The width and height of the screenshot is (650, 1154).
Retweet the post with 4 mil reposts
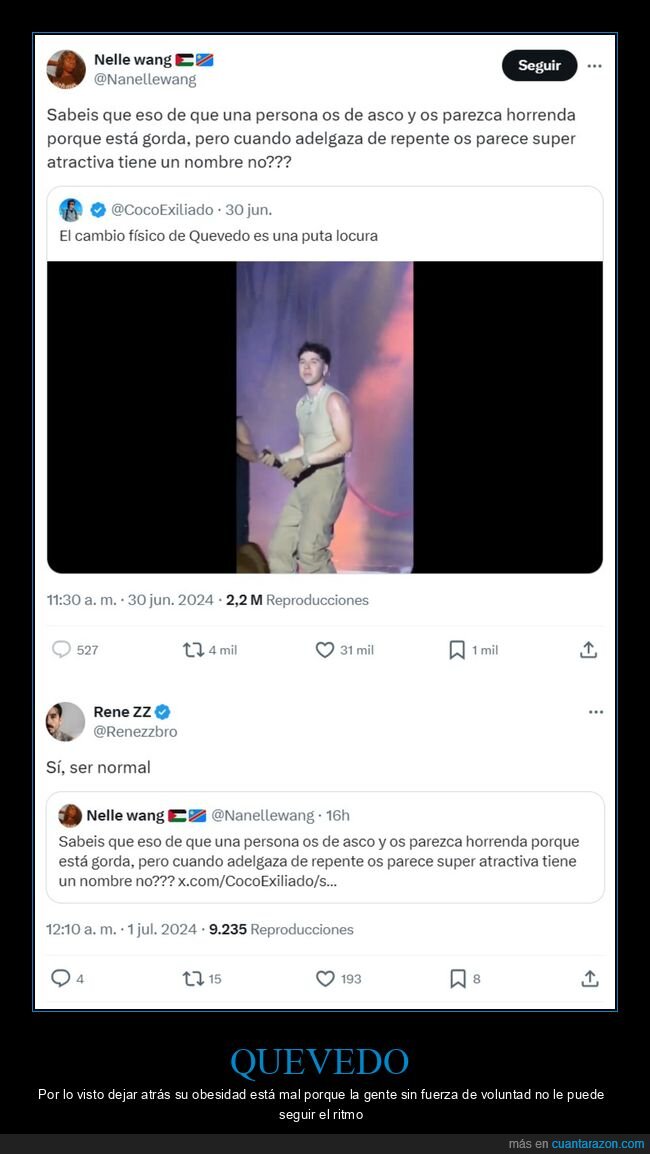pyautogui.click(x=194, y=650)
